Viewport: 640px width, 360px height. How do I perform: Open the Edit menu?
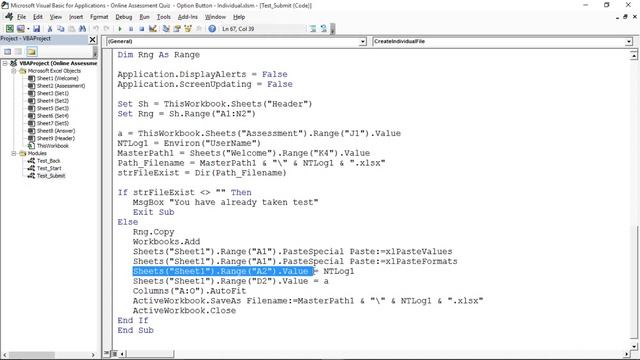(38, 17)
